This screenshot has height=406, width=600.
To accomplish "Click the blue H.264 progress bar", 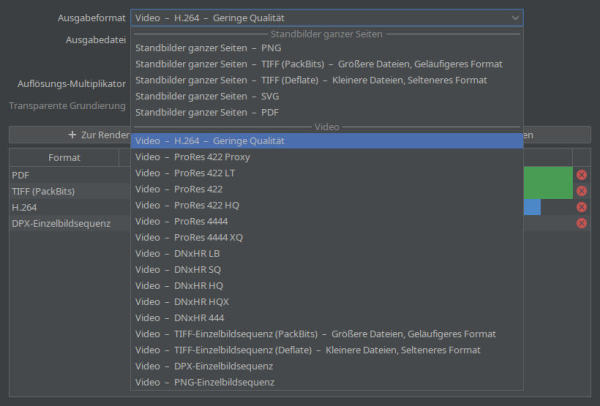I will (x=532, y=207).
